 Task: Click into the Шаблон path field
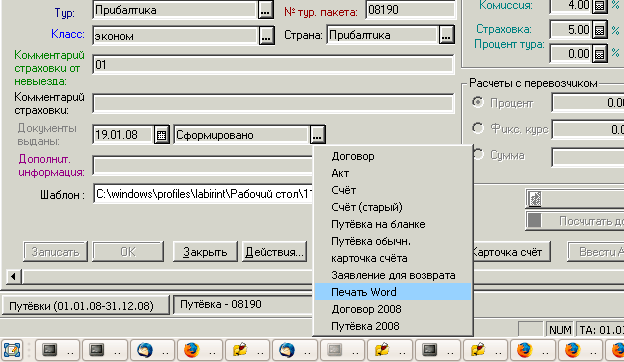(204, 194)
